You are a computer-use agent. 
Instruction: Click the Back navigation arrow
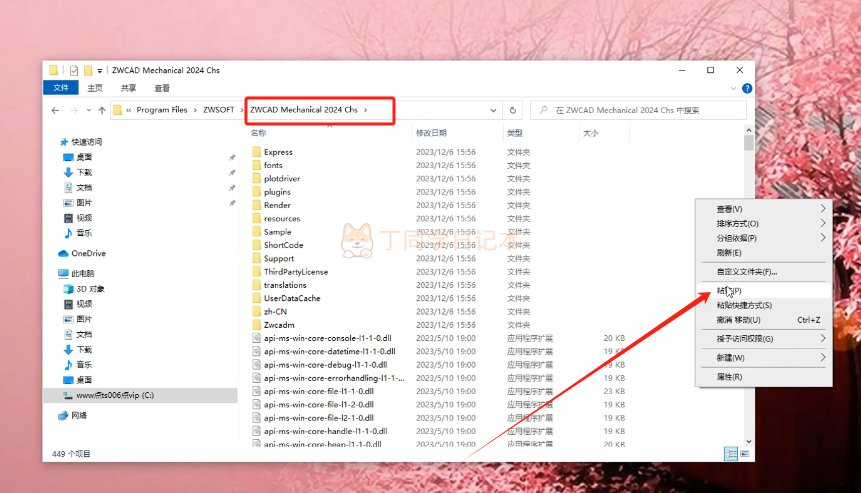[55, 110]
